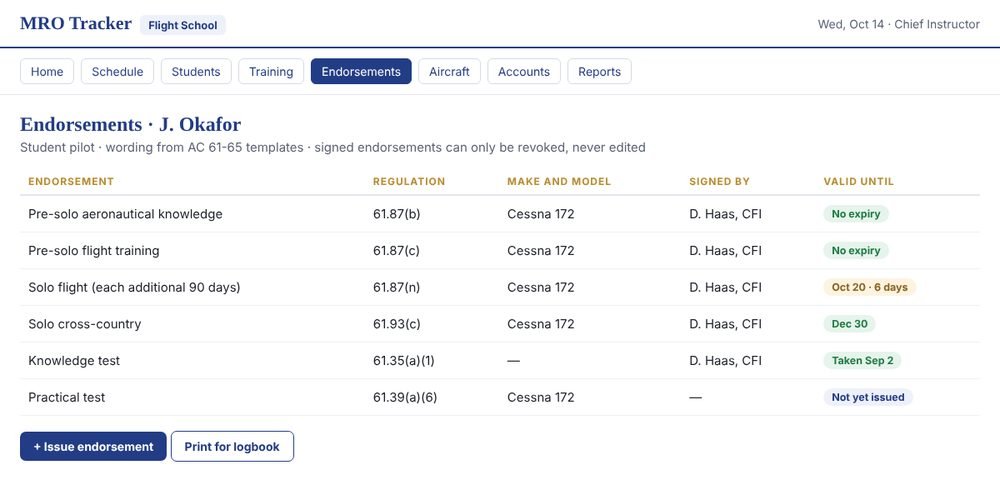
Task: Click the Signed By column header
Action: pyautogui.click(x=719, y=181)
